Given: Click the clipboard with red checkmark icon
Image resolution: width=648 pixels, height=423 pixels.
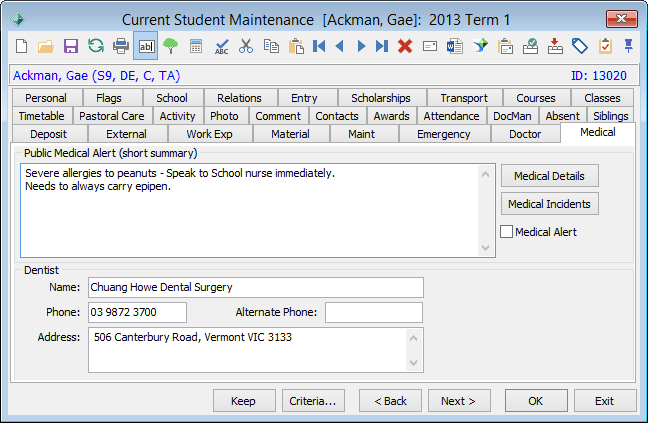Looking at the screenshot, I should click(605, 46).
